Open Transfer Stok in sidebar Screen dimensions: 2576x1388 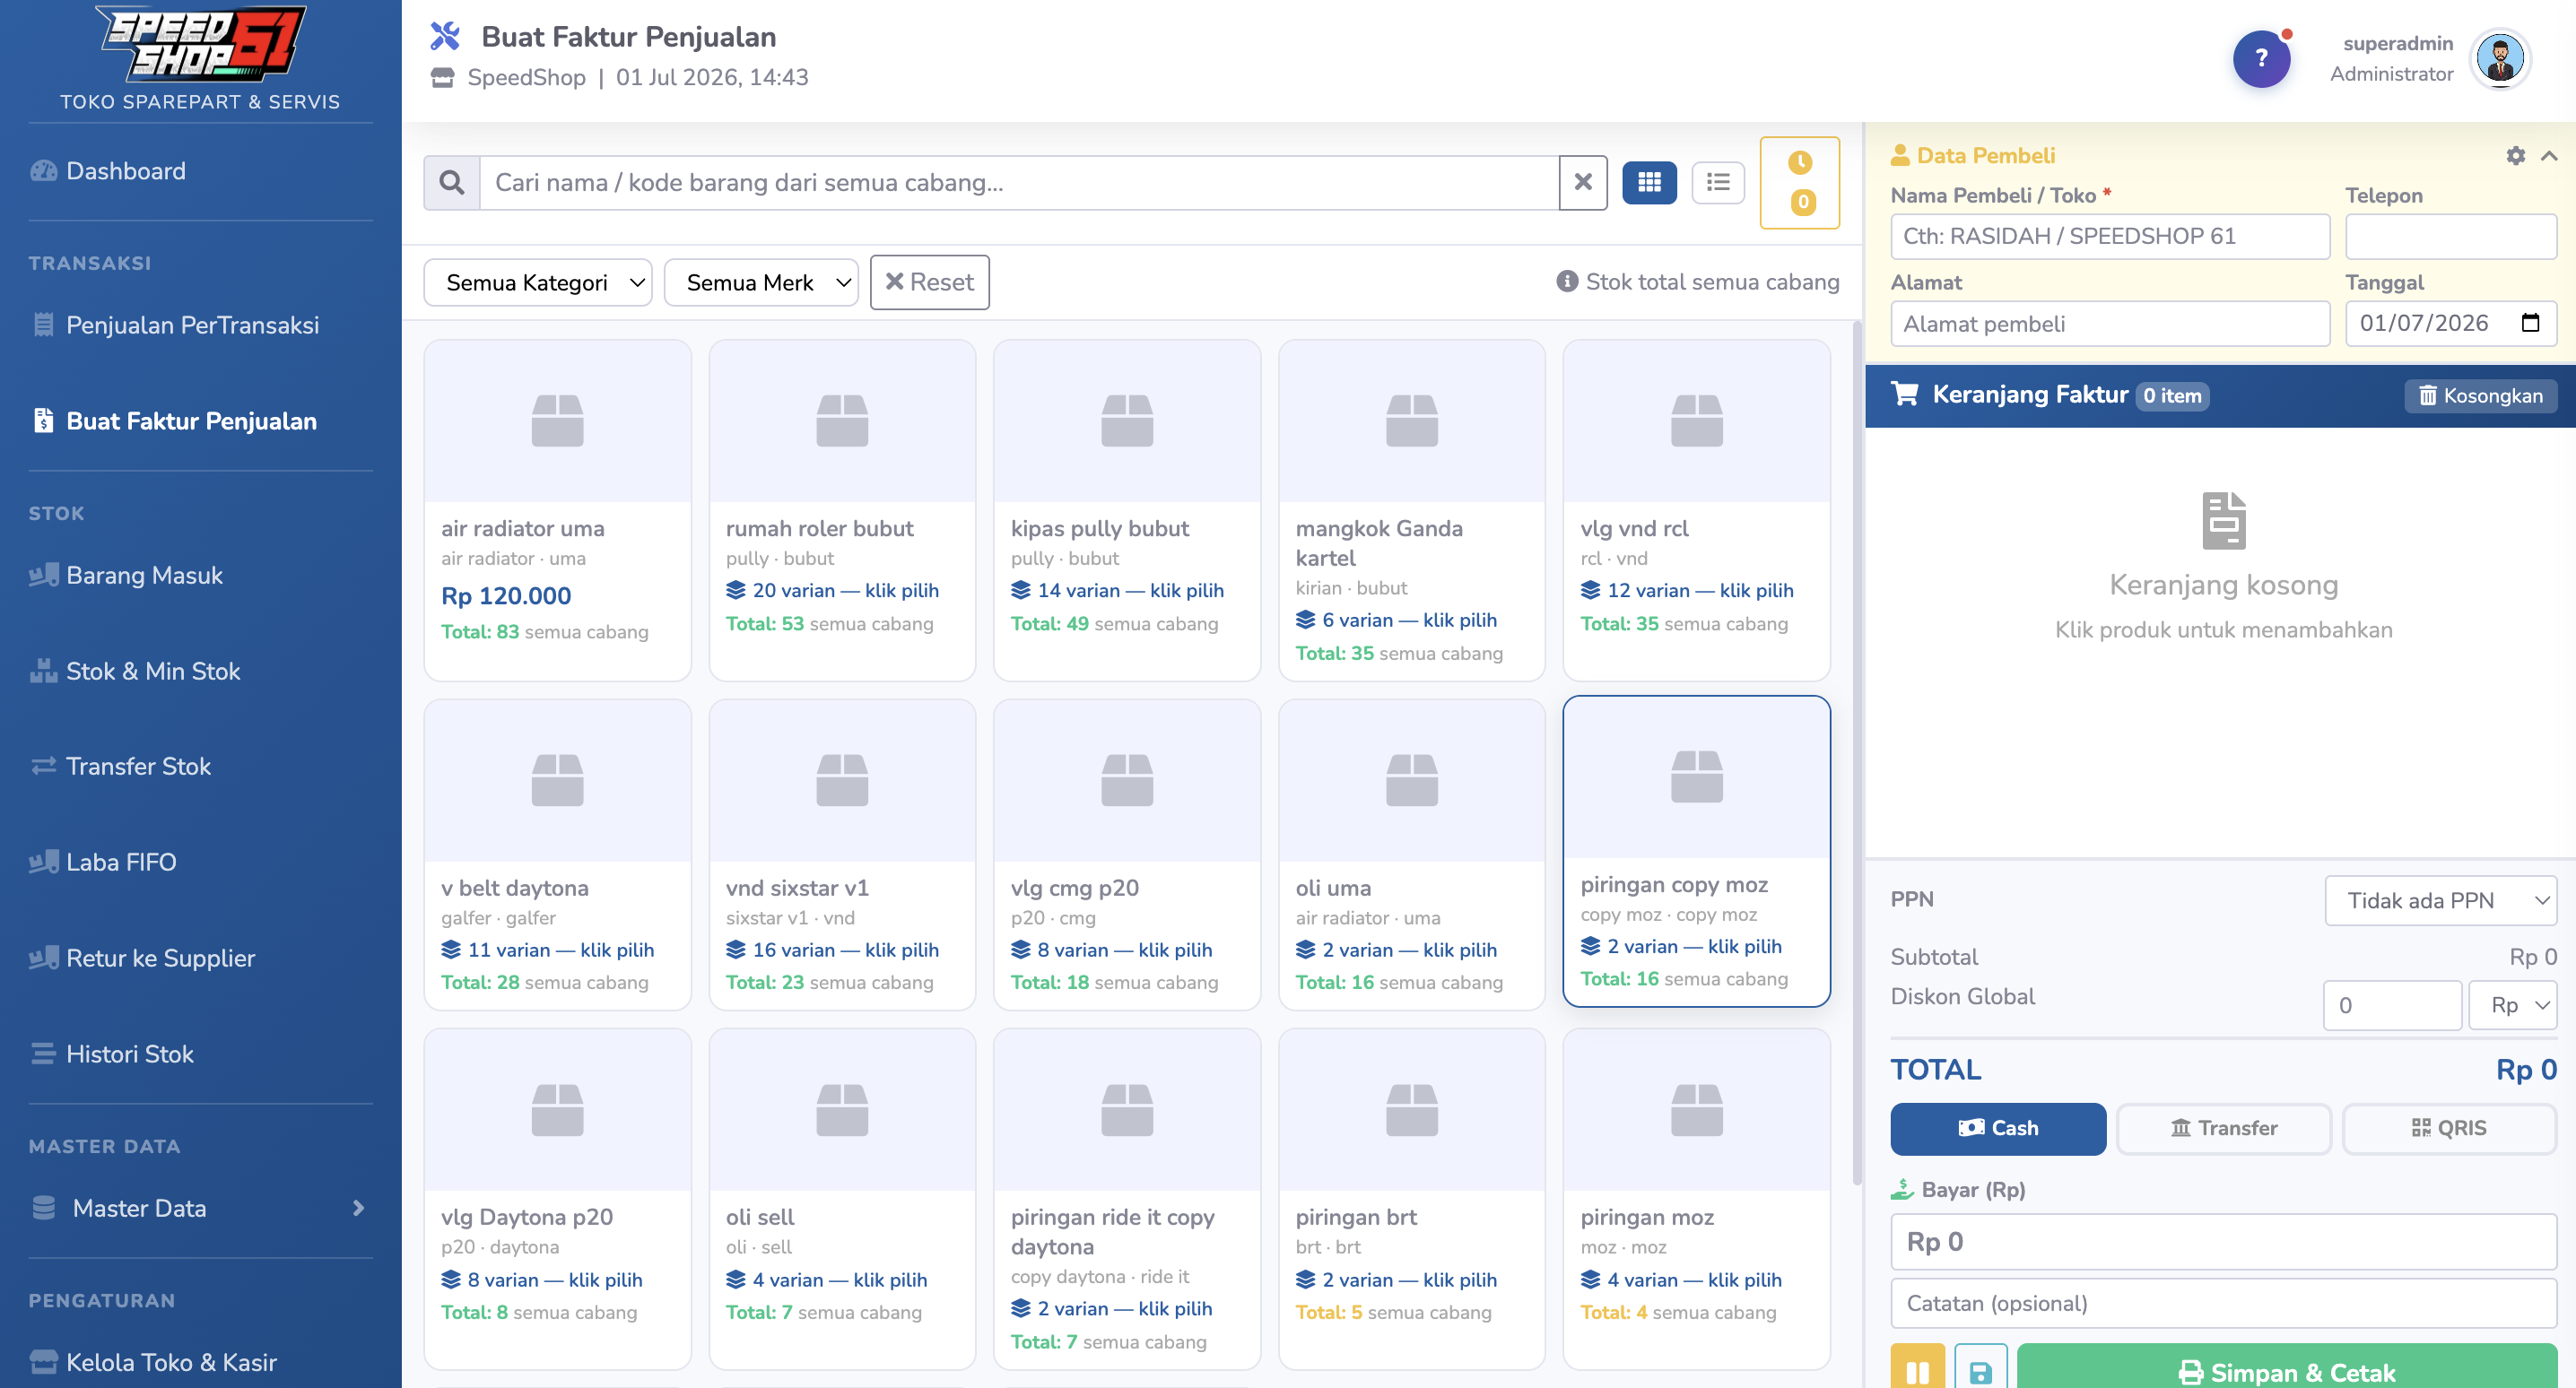[x=138, y=766]
